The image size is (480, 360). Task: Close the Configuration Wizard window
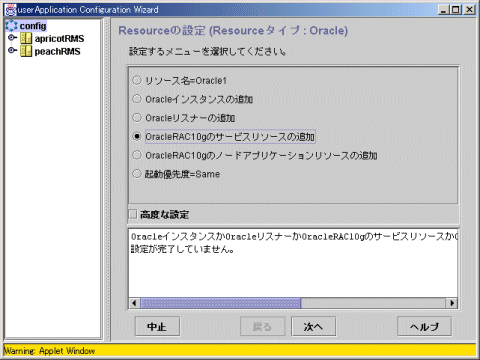(x=469, y=10)
